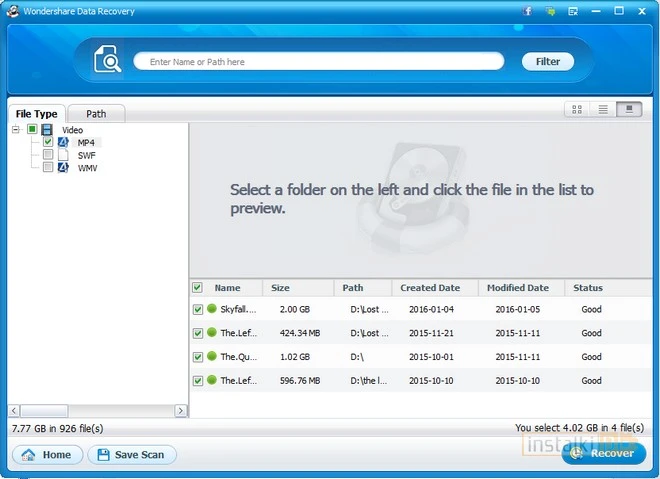Uncheck the 424.34 MB file checkbox
The height and width of the screenshot is (479, 660).
198,333
